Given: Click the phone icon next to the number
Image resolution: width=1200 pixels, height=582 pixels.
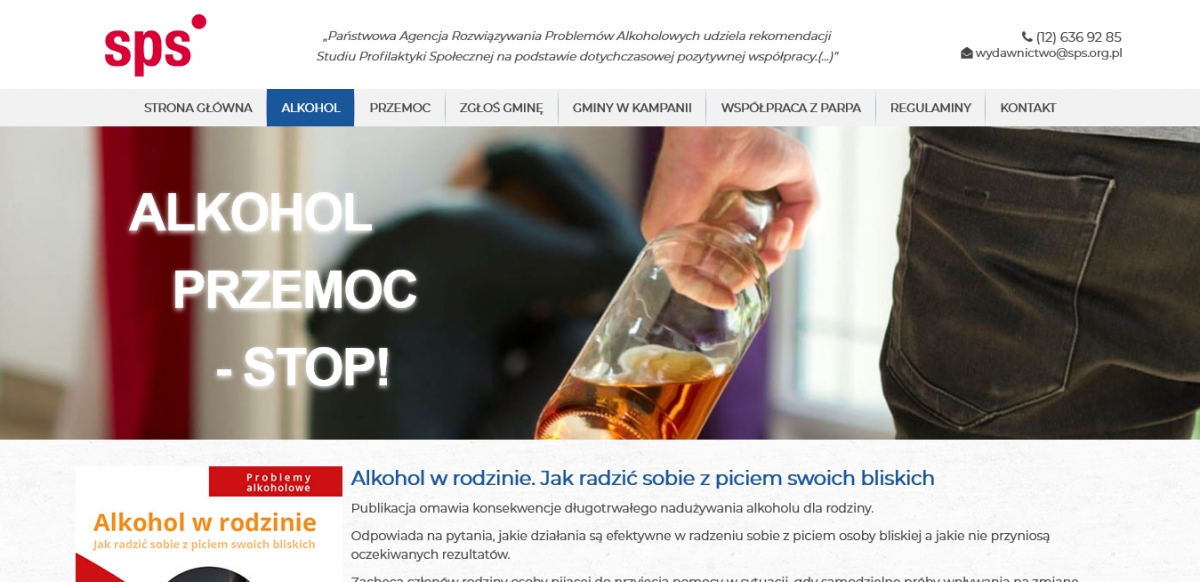Looking at the screenshot, I should (1027, 37).
